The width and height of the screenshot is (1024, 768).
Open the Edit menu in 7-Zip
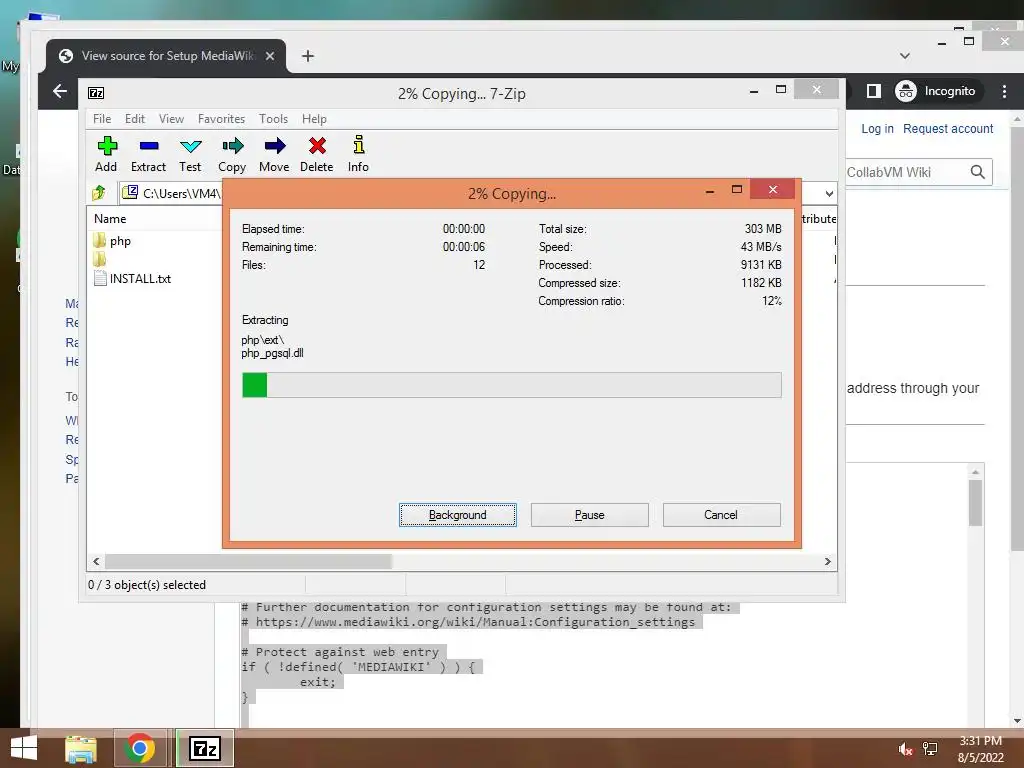tap(135, 119)
